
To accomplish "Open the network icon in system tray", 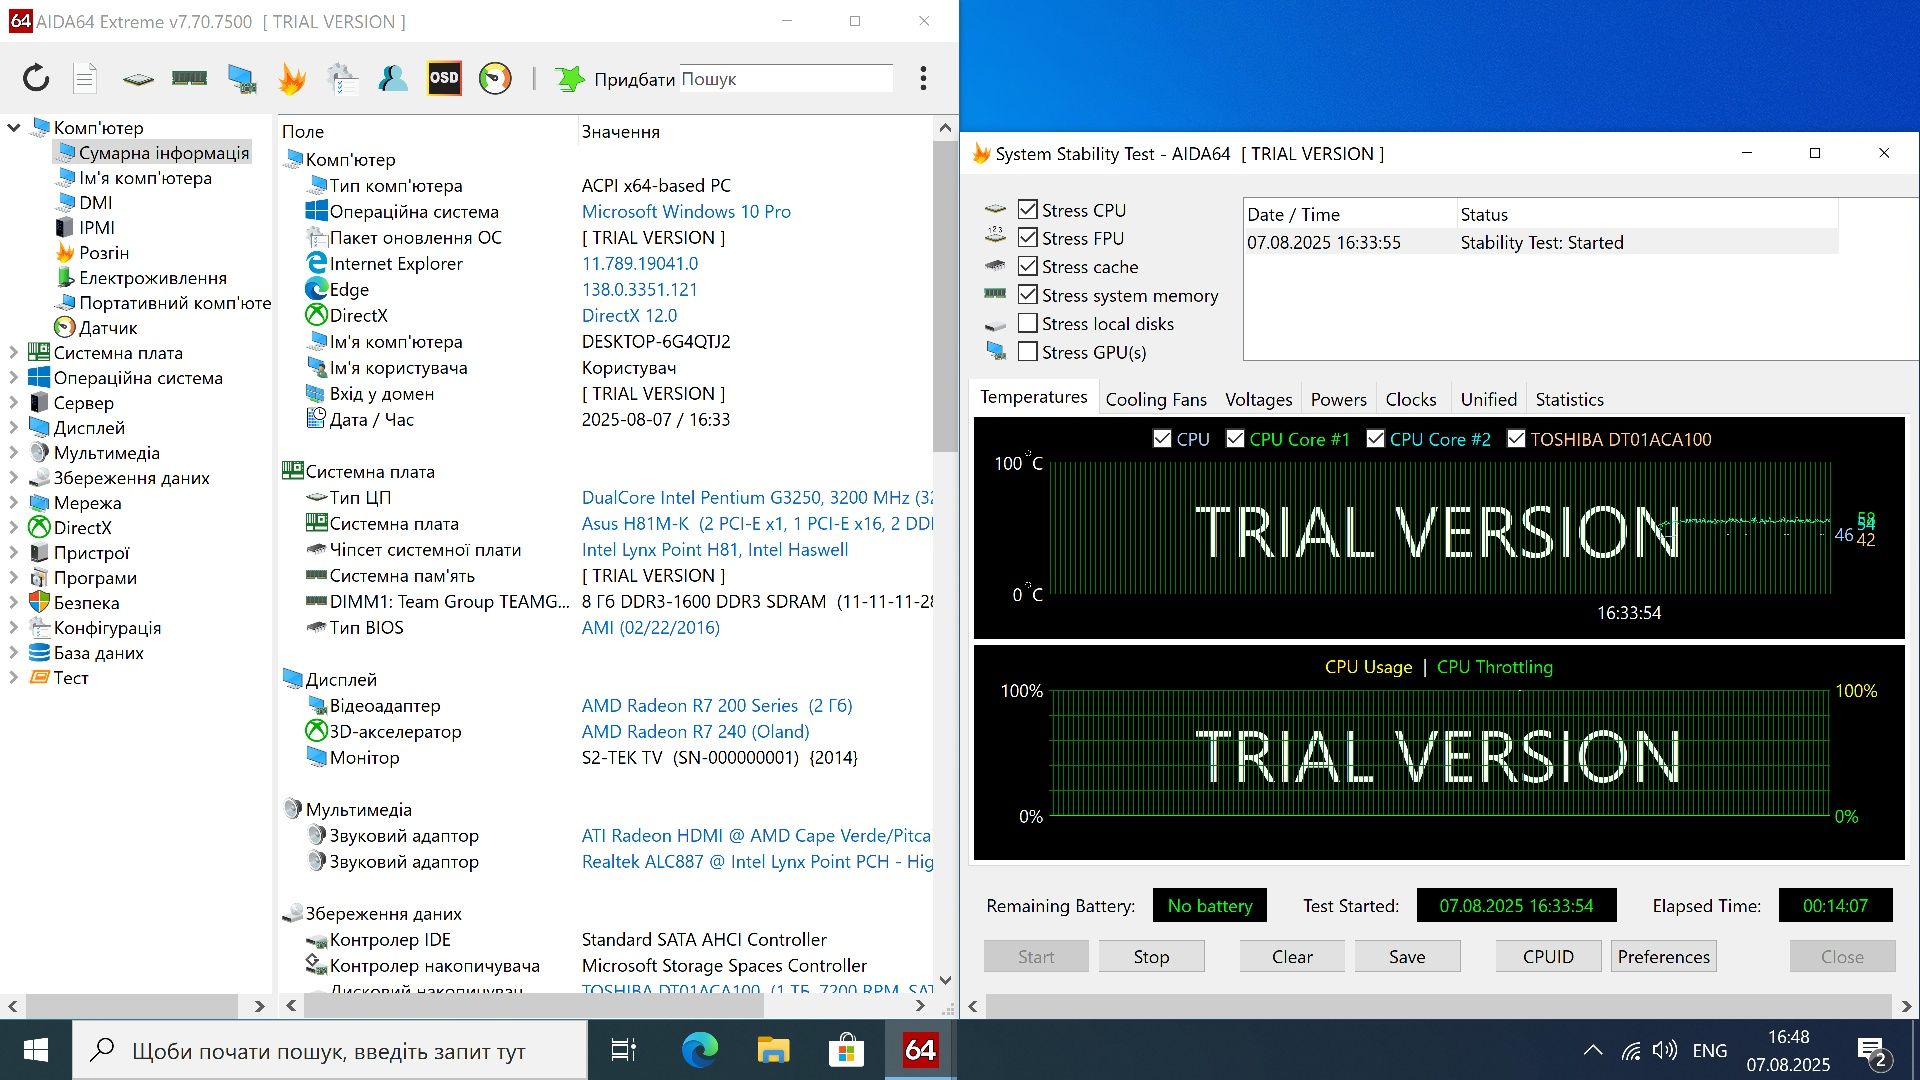I will point(1631,1050).
